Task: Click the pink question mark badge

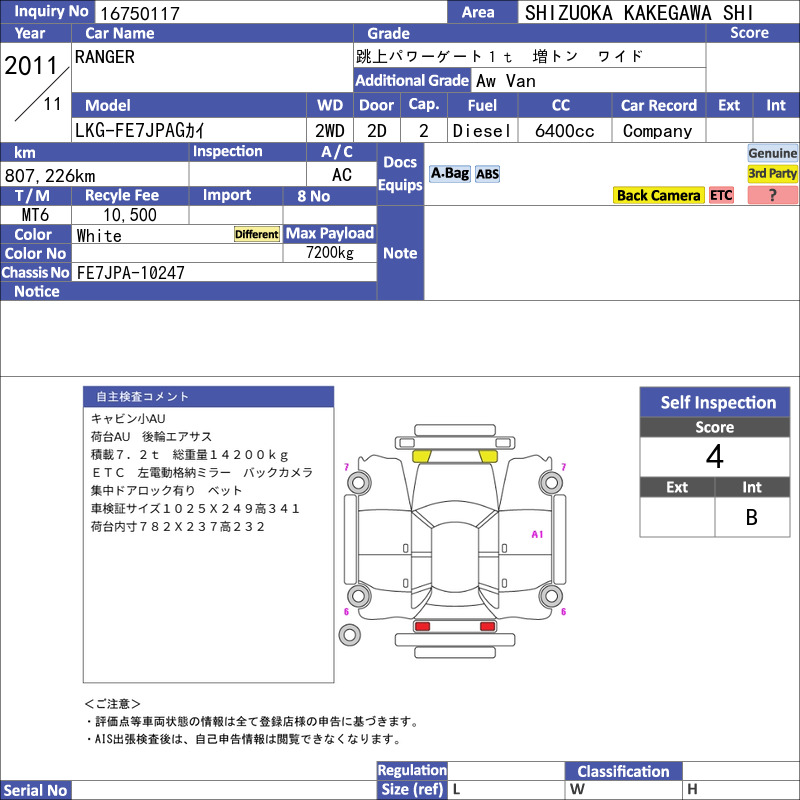Action: [772, 195]
